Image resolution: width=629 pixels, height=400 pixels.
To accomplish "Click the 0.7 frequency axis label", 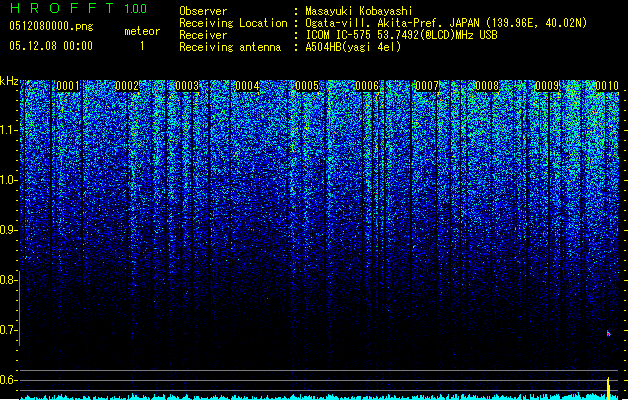I will (x=8, y=330).
